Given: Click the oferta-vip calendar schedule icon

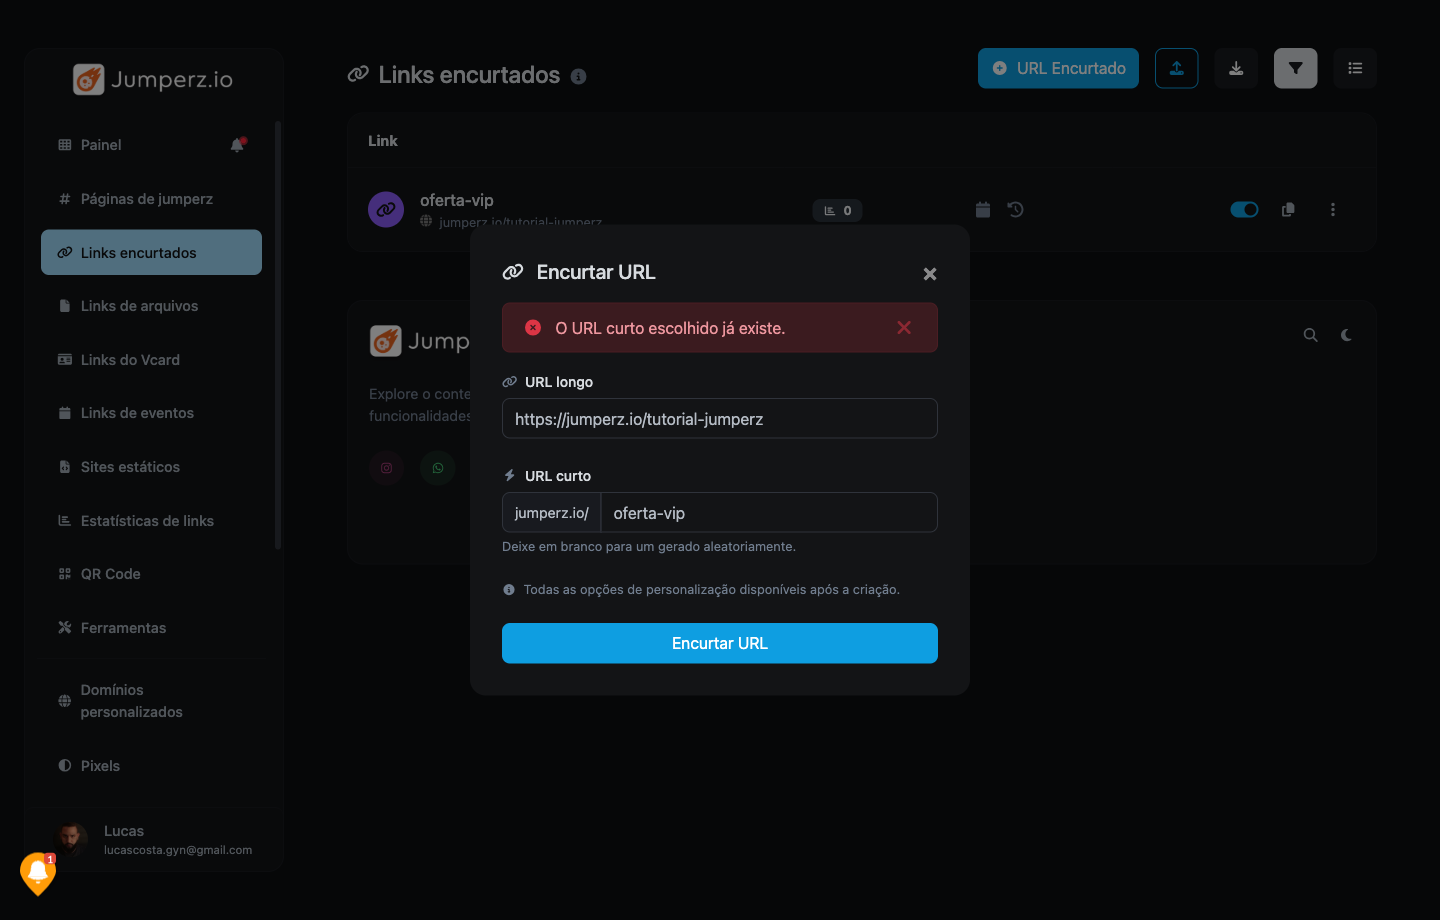Looking at the screenshot, I should (983, 210).
